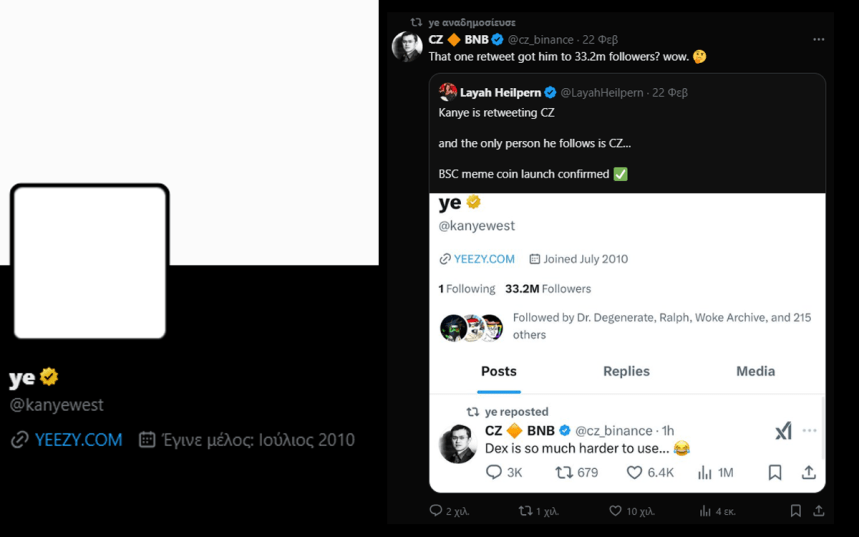The width and height of the screenshot is (859, 537).
Task: Open YEEZY.COM link beside Έγινε μέλος date
Action: (x=78, y=440)
